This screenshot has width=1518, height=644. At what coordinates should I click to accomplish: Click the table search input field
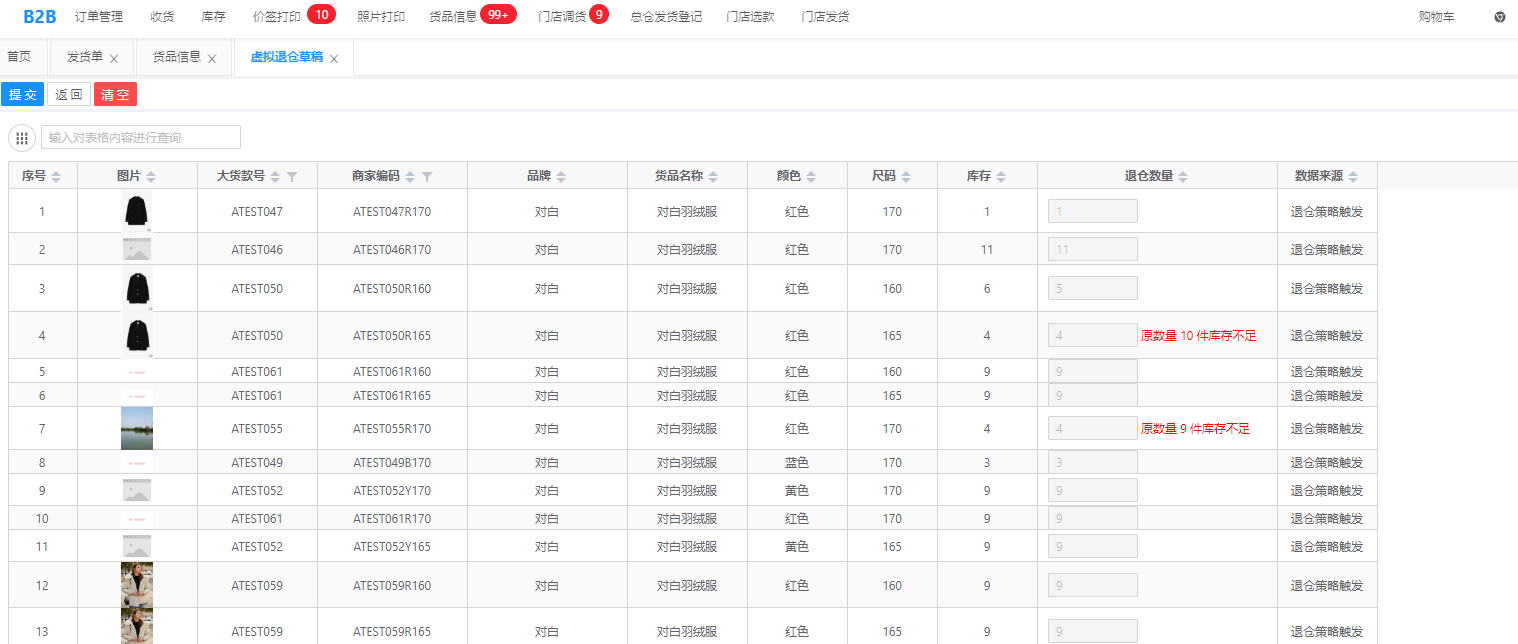coord(140,138)
